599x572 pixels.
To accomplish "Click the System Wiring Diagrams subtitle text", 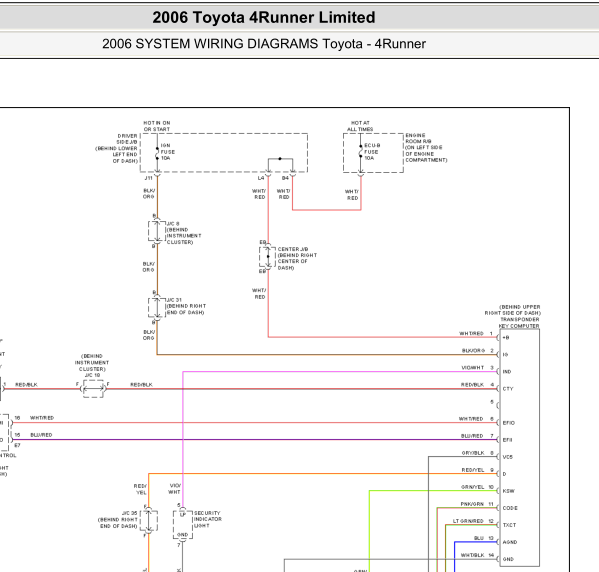I will click(x=264, y=44).
